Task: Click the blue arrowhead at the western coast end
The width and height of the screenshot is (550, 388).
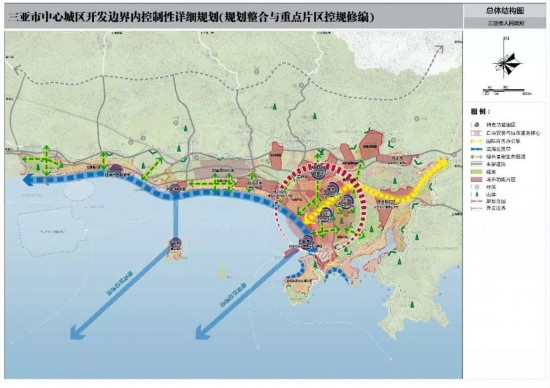Action: click(27, 180)
